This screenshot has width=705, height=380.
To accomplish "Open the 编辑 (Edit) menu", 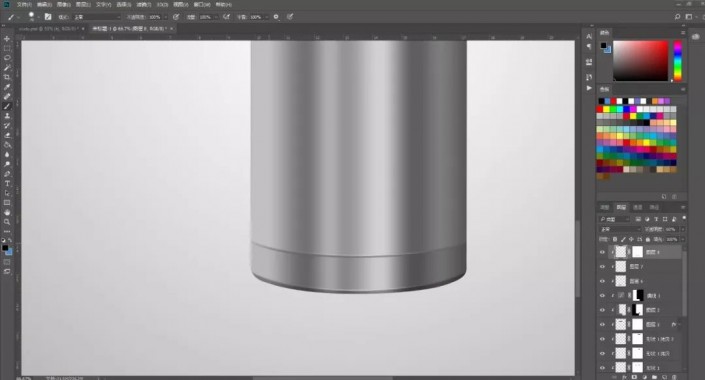I will (x=44, y=4).
